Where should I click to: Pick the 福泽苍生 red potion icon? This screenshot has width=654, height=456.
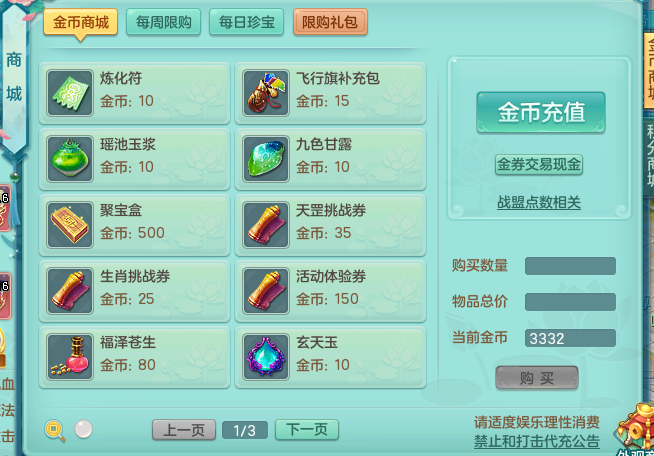(70, 357)
